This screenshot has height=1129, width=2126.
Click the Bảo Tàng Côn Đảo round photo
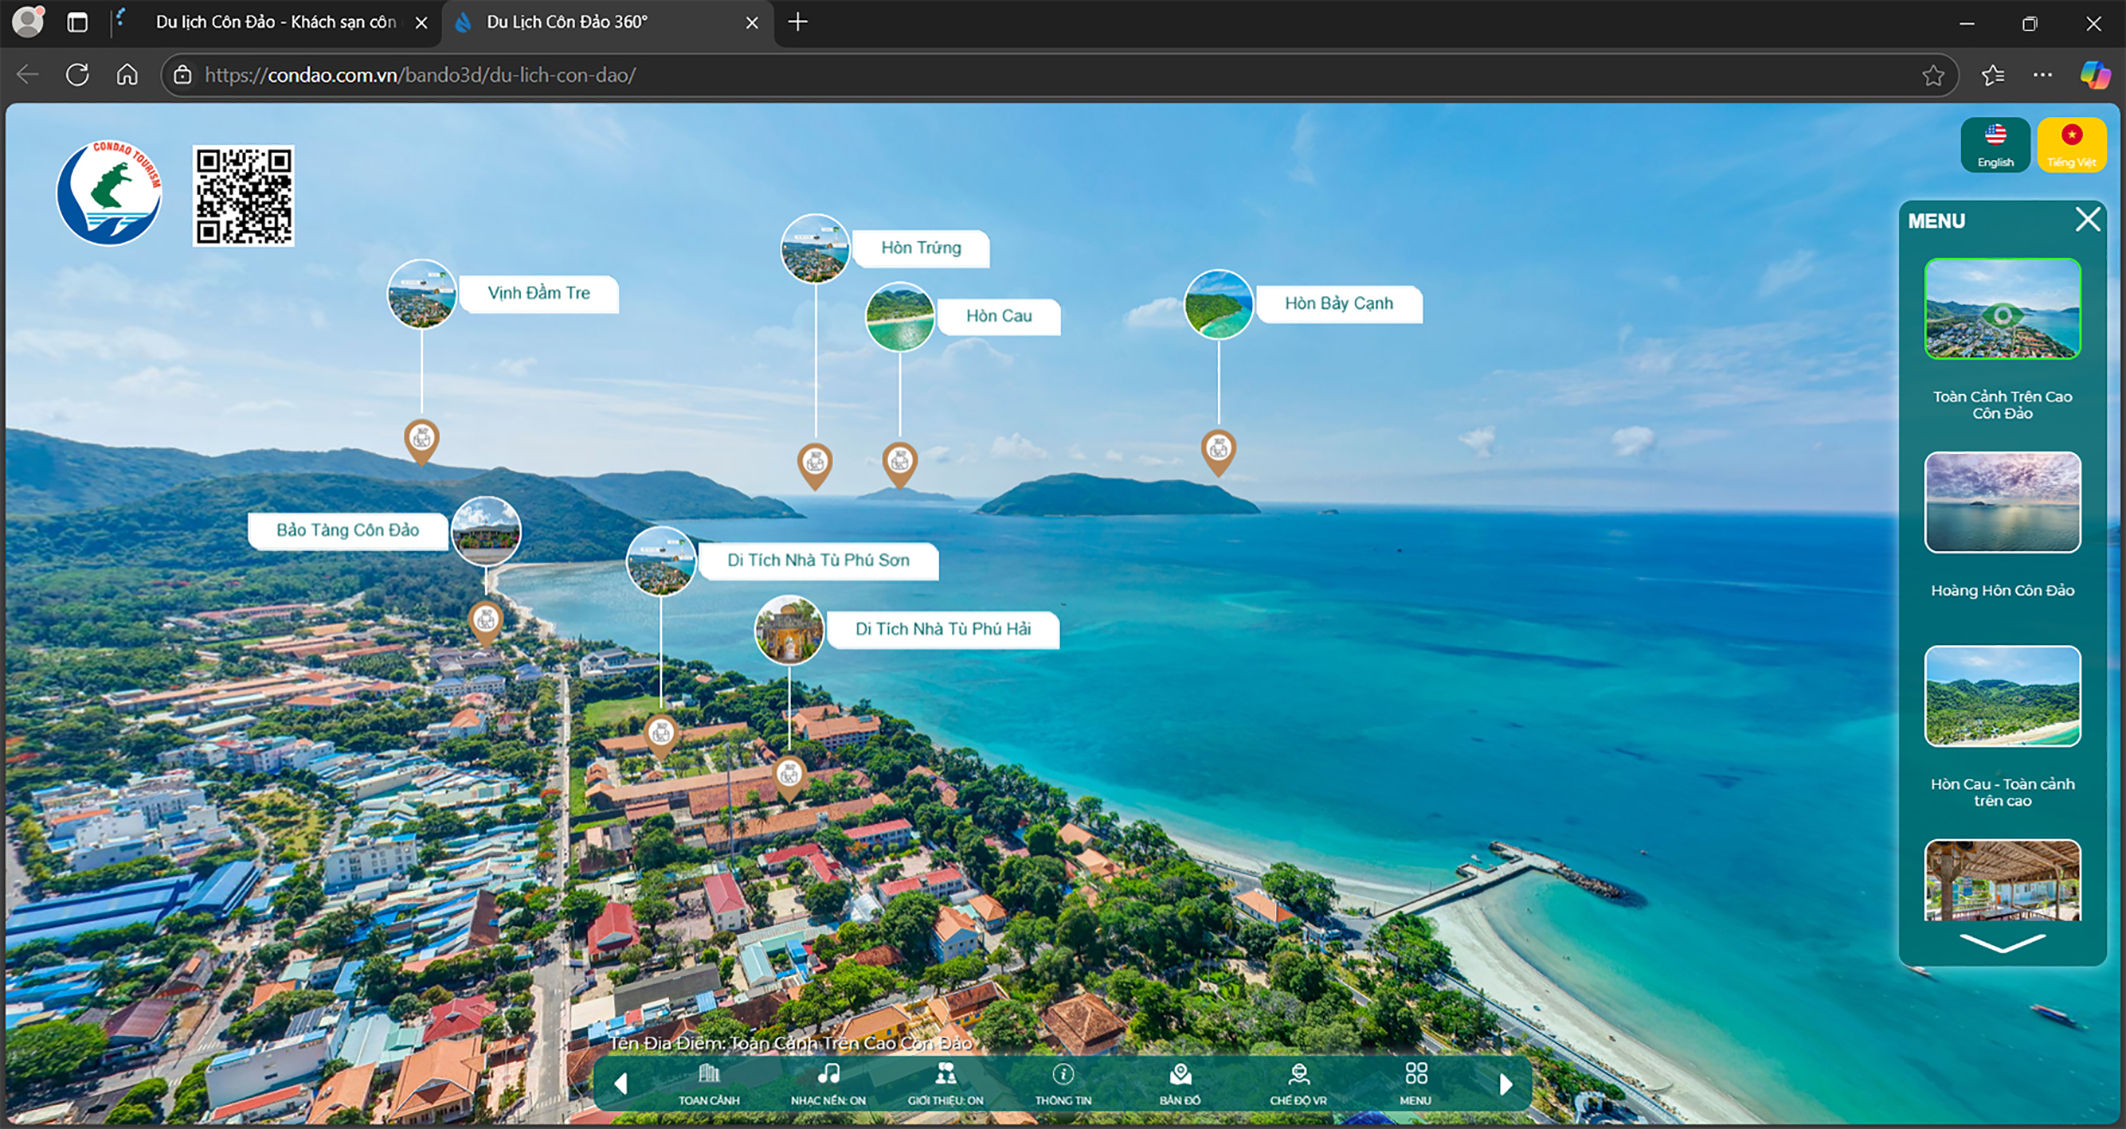[x=486, y=531]
